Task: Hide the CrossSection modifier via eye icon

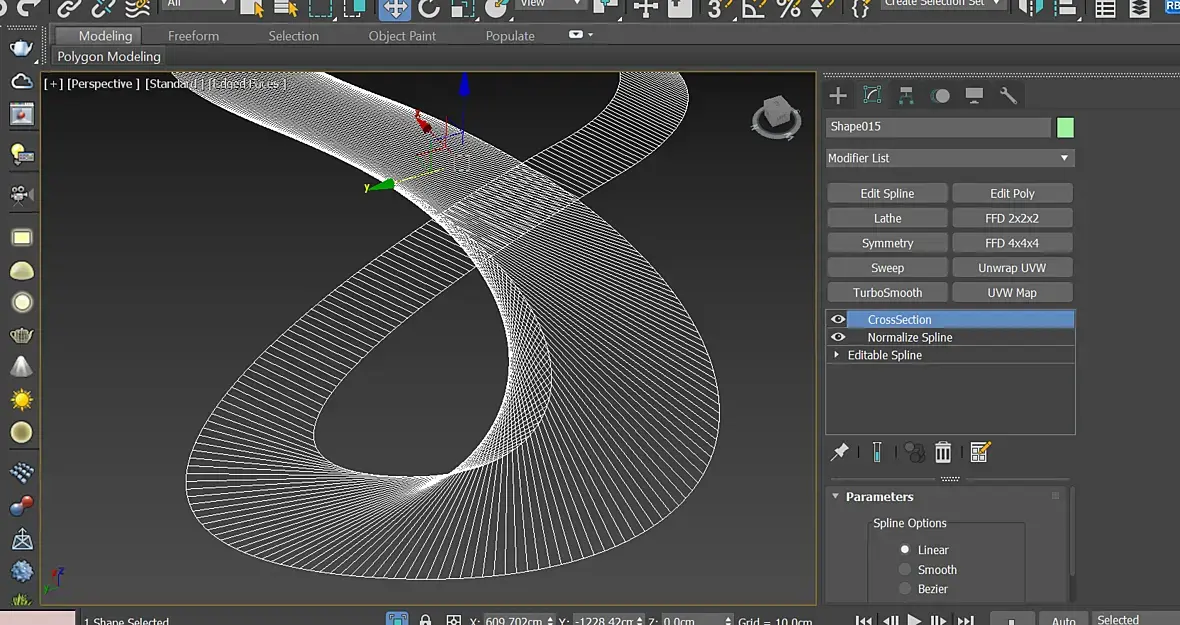Action: (838, 320)
